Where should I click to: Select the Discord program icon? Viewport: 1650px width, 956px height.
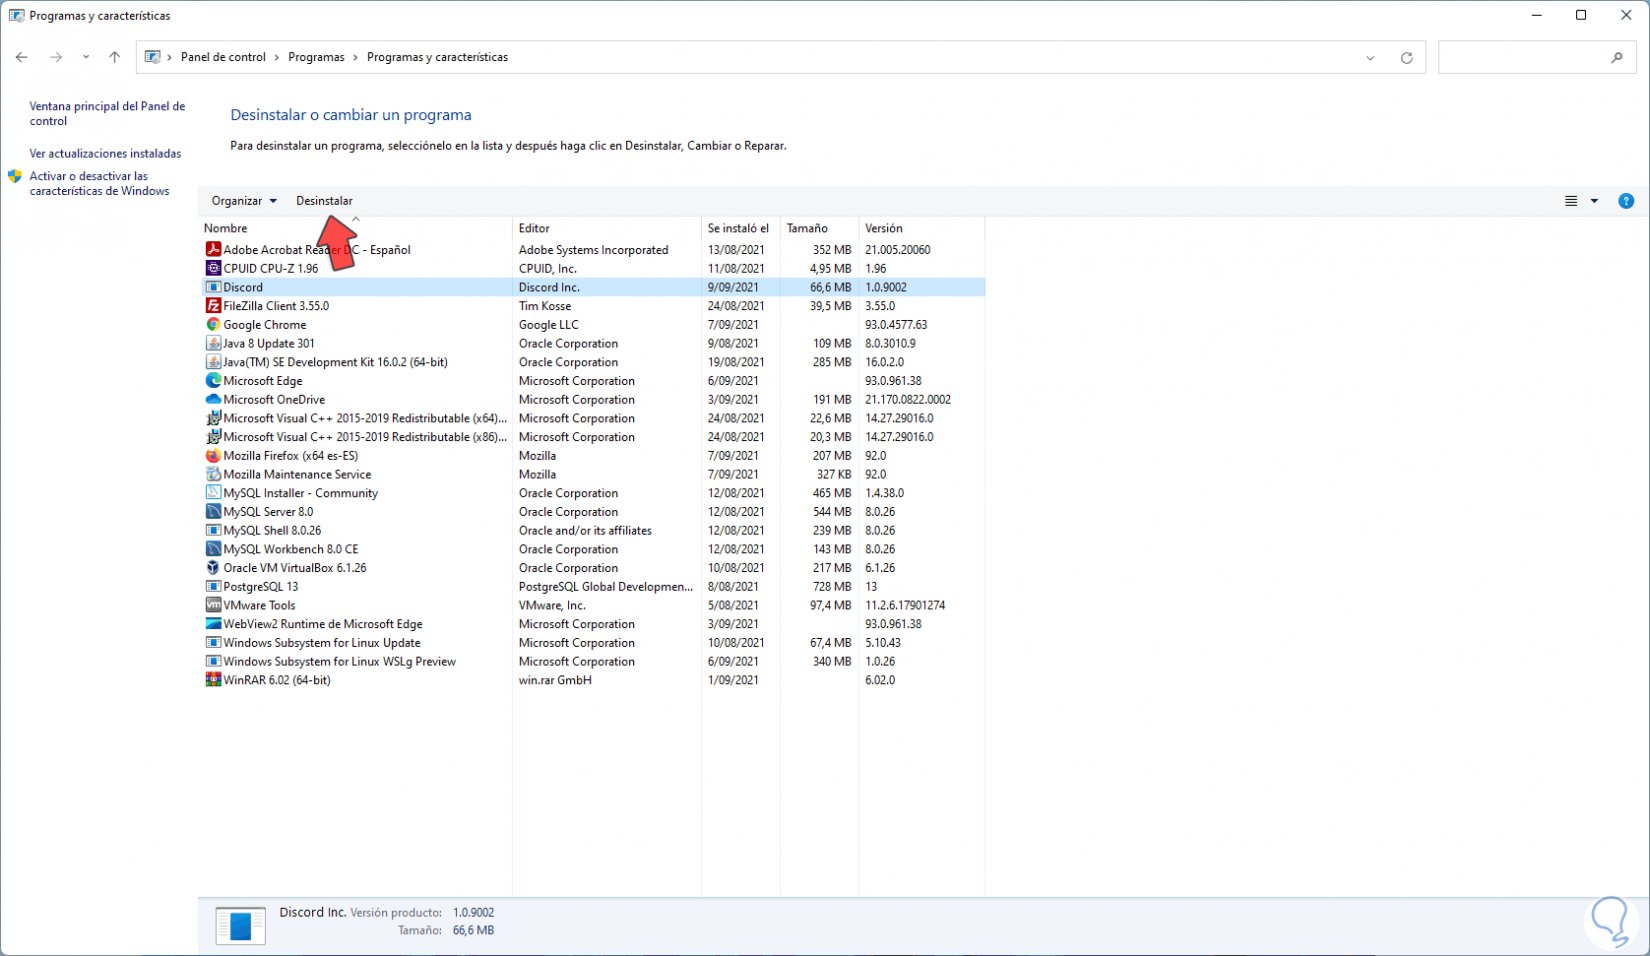tap(213, 287)
